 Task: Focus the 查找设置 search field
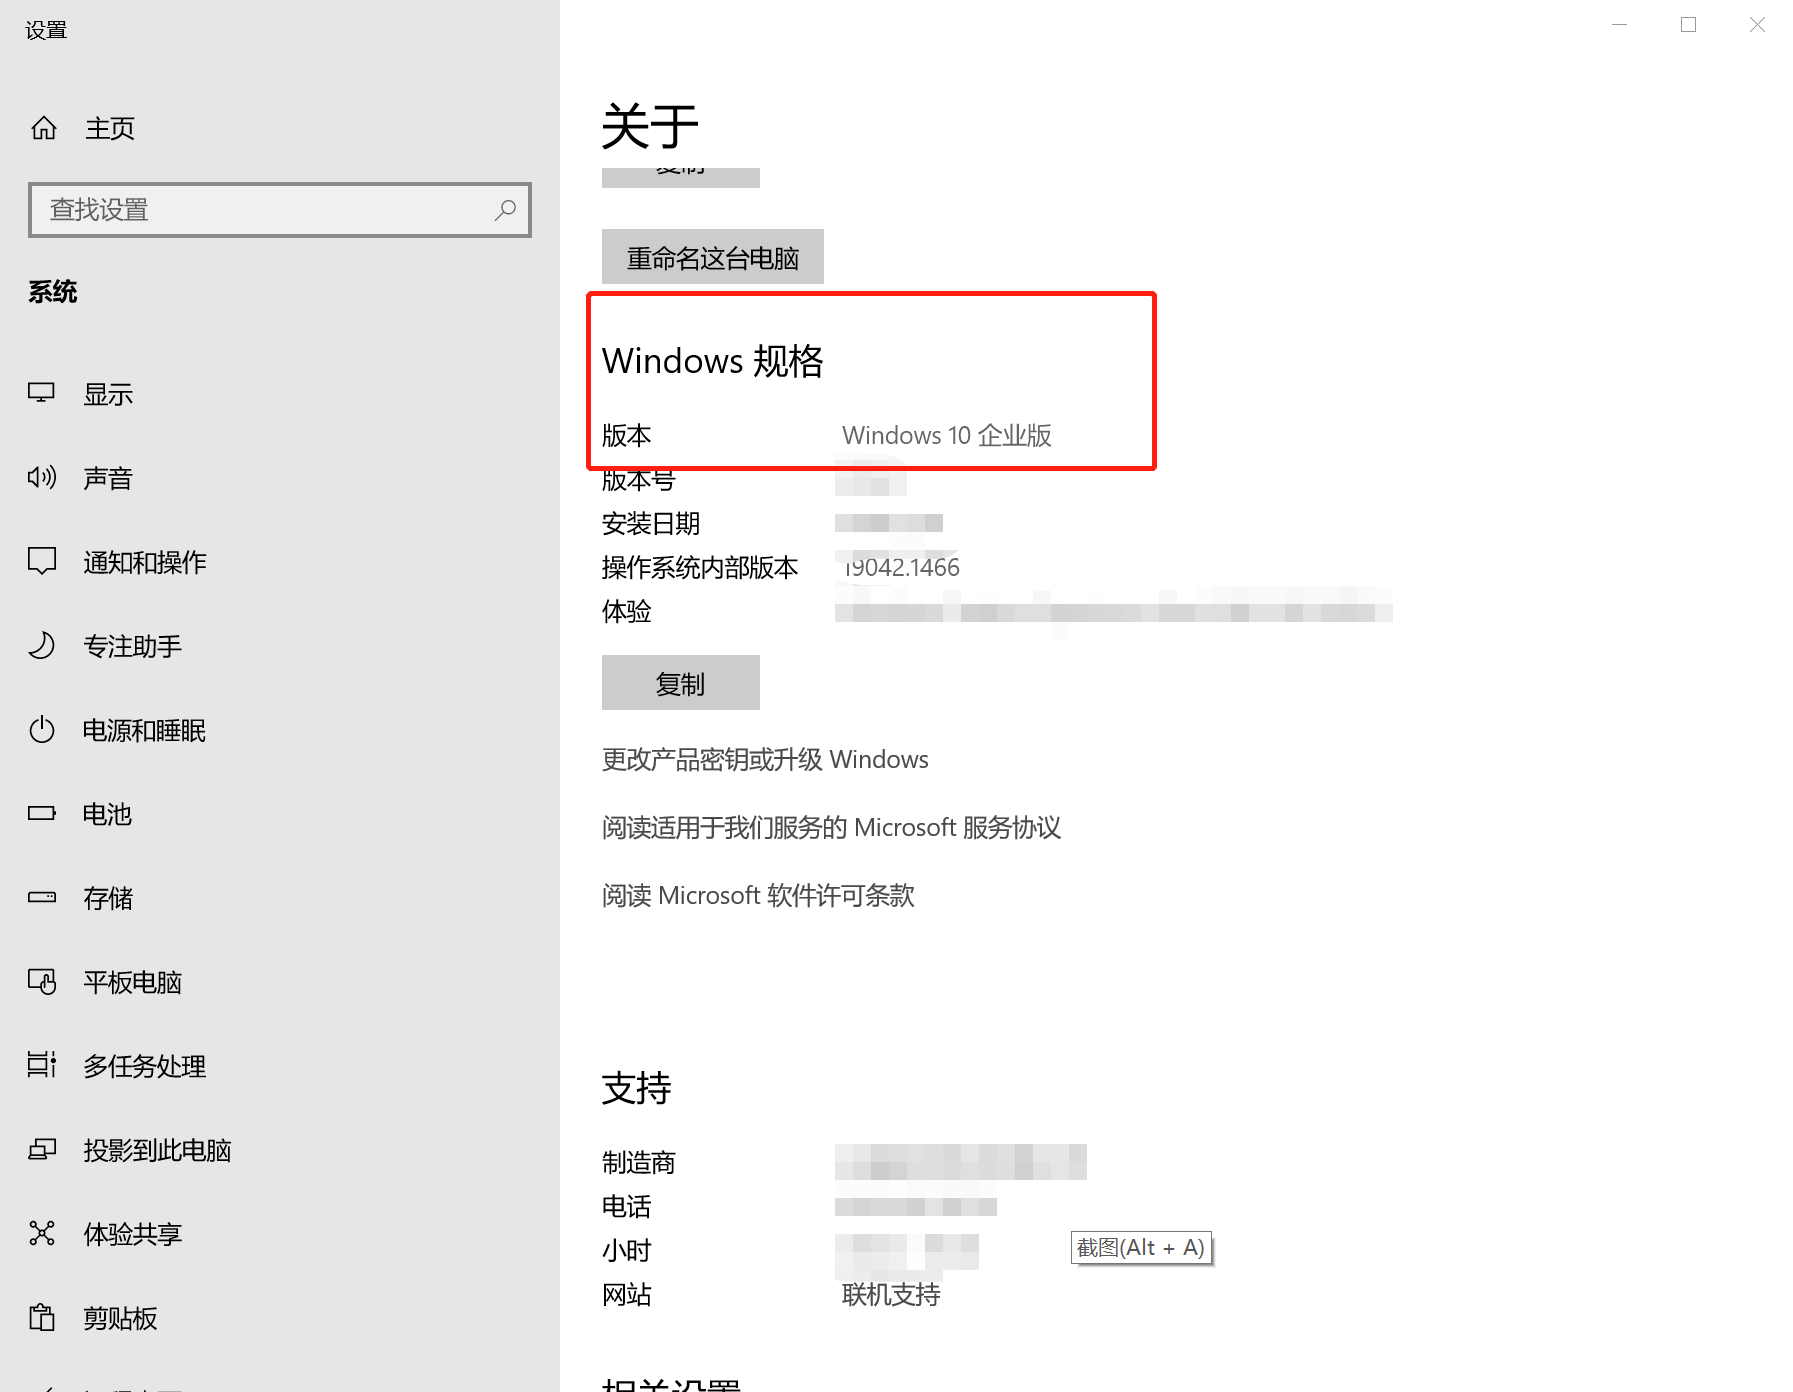(x=280, y=210)
